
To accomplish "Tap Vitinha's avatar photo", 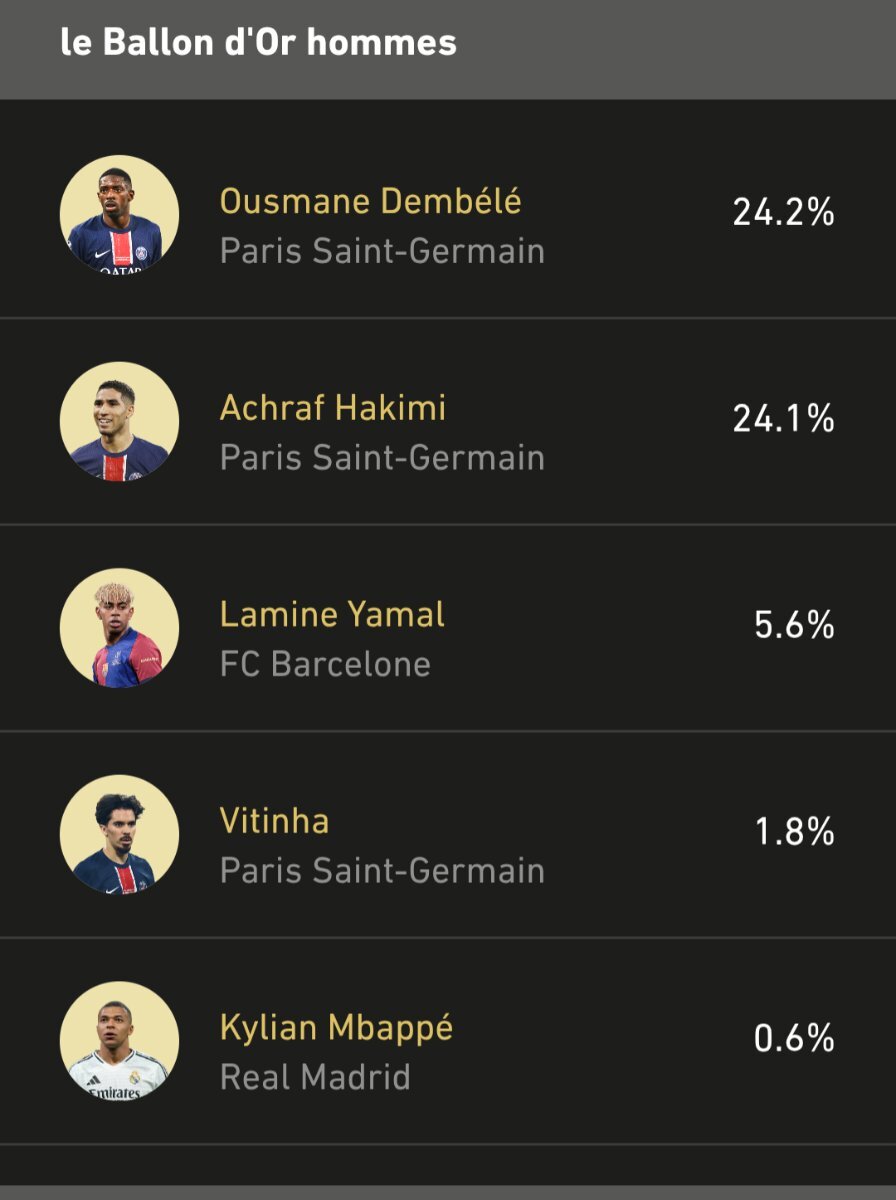I will coord(119,834).
